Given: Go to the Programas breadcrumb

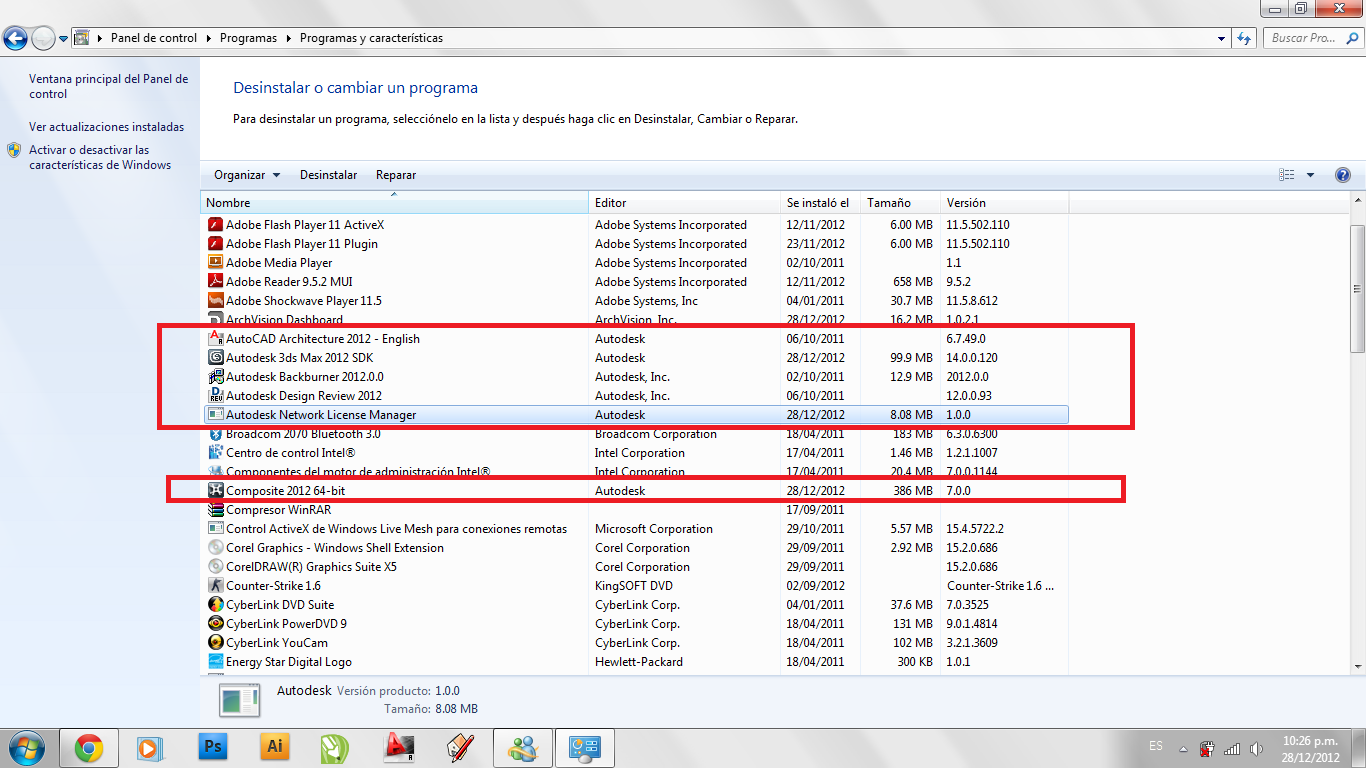Looking at the screenshot, I should (248, 38).
